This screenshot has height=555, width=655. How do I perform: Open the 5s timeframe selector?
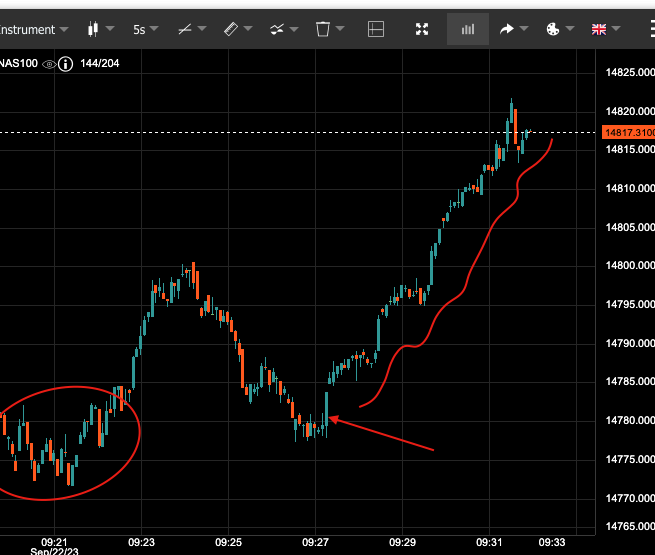(x=145, y=30)
